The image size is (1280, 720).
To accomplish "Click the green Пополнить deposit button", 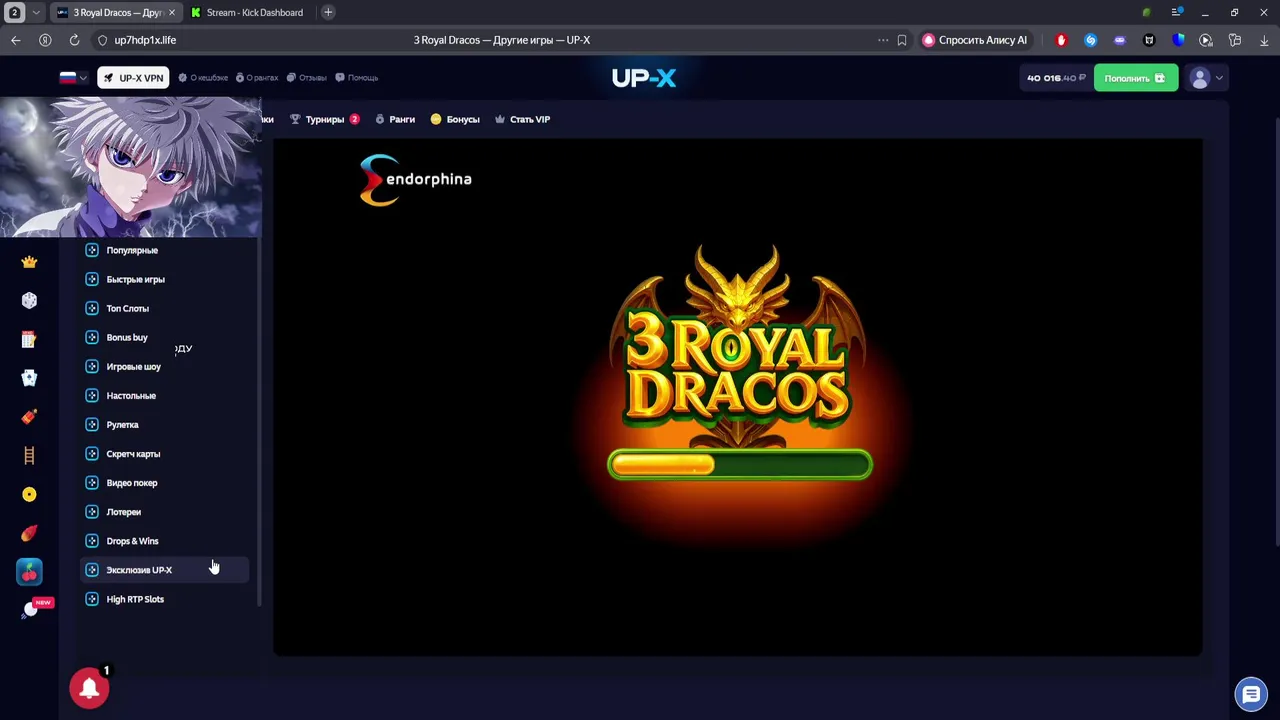I will [x=1135, y=78].
